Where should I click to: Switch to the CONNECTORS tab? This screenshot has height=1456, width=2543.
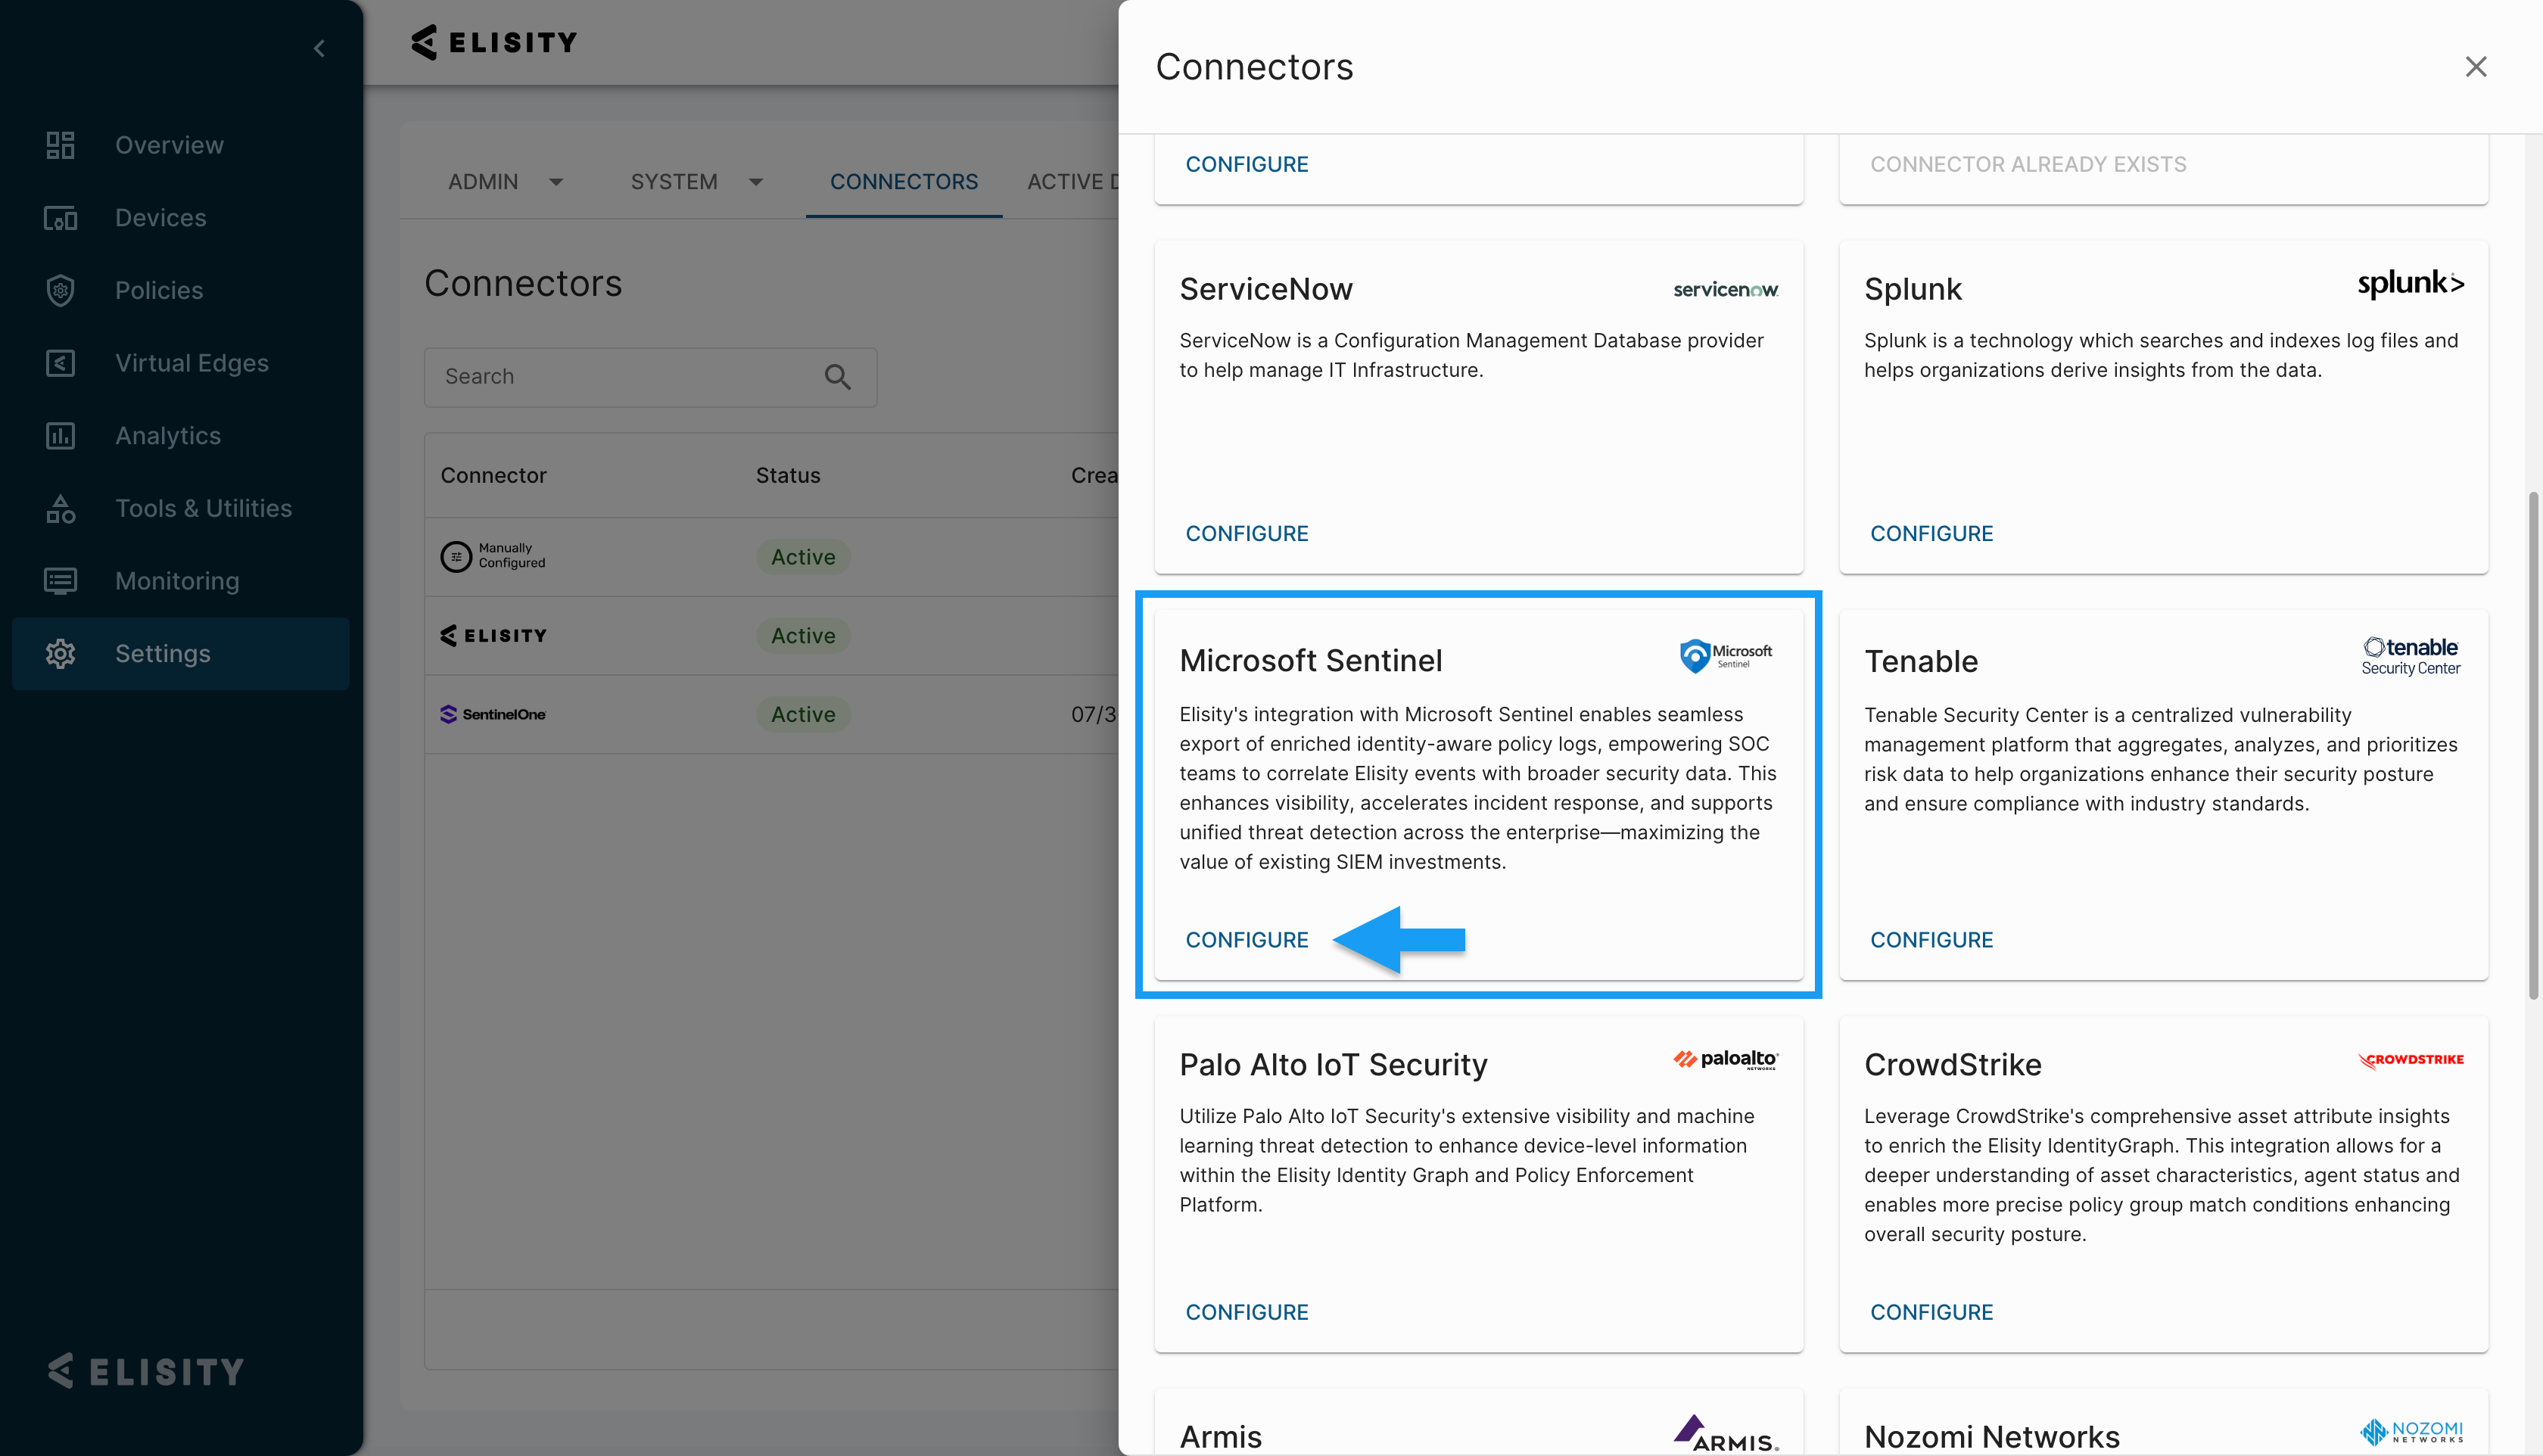pyautogui.click(x=904, y=182)
